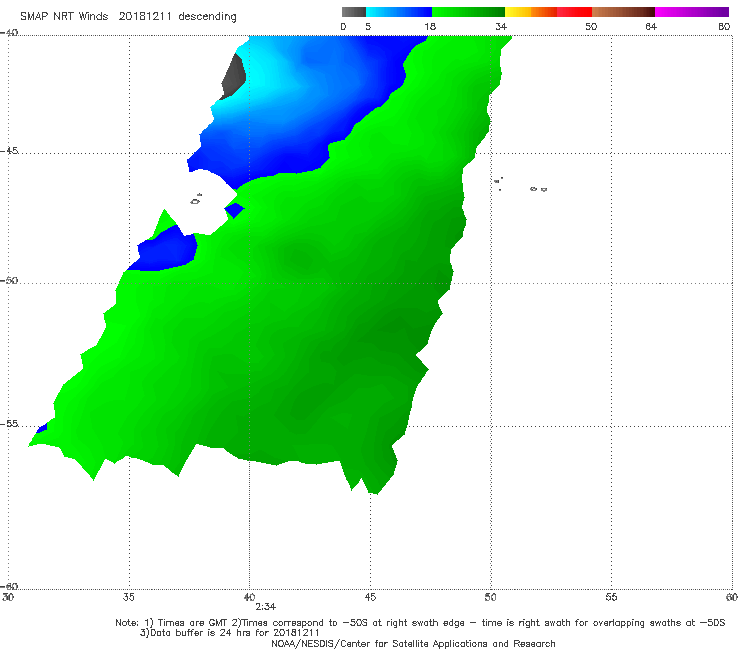
Task: Click the "Note: 1) Times are GMT" line
Action: pyautogui.click(x=420, y=623)
